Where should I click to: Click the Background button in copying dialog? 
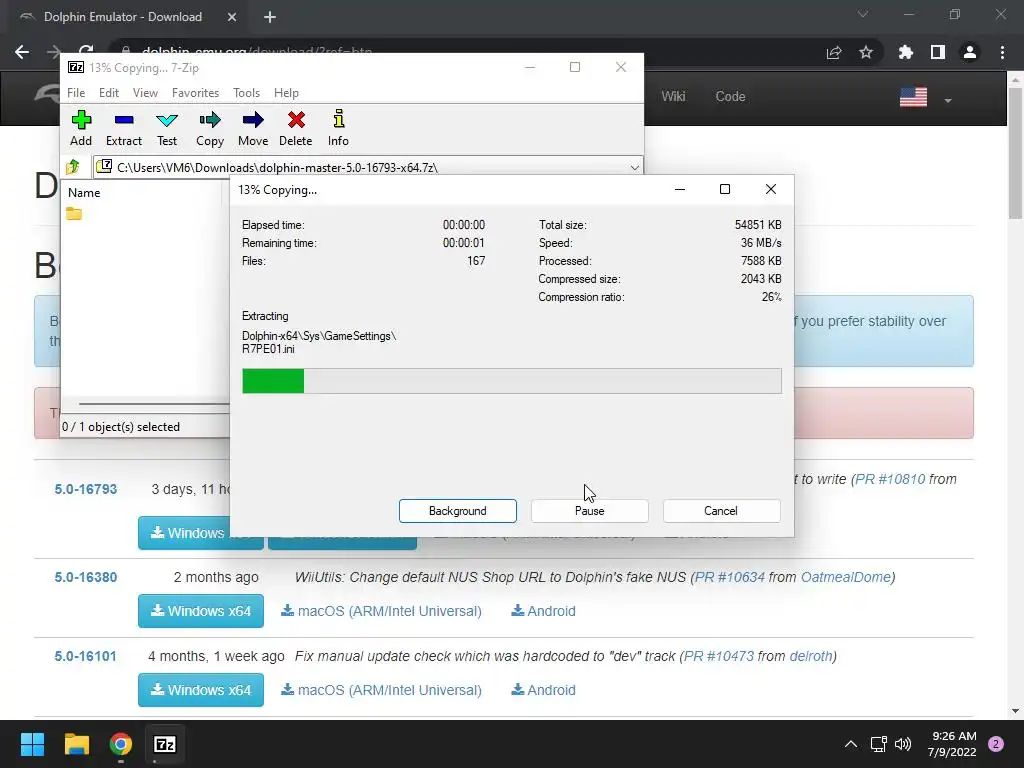458,511
